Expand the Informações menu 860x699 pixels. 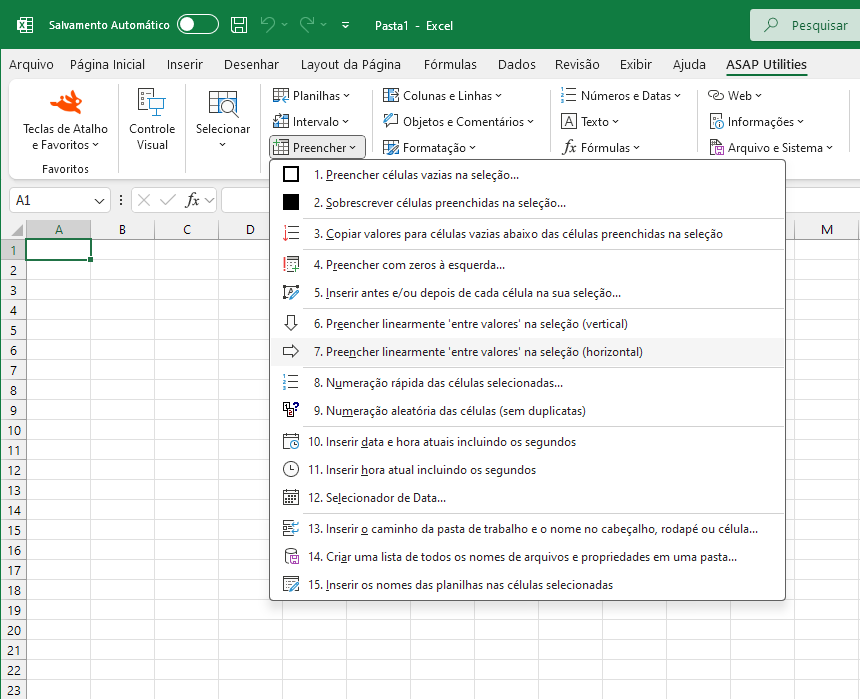[x=756, y=121]
